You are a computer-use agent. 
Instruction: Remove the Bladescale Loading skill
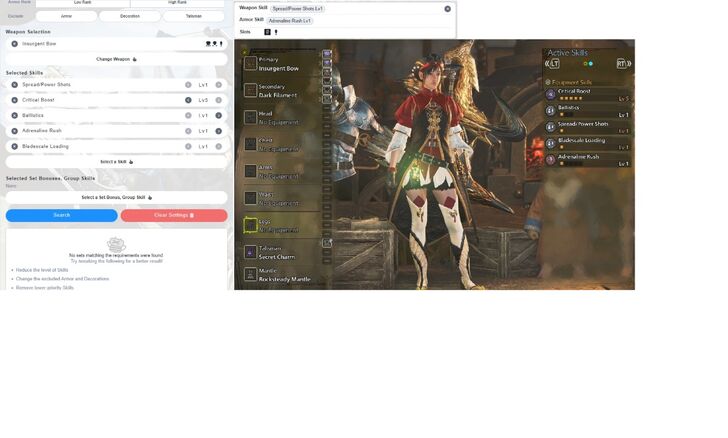(x=12, y=146)
